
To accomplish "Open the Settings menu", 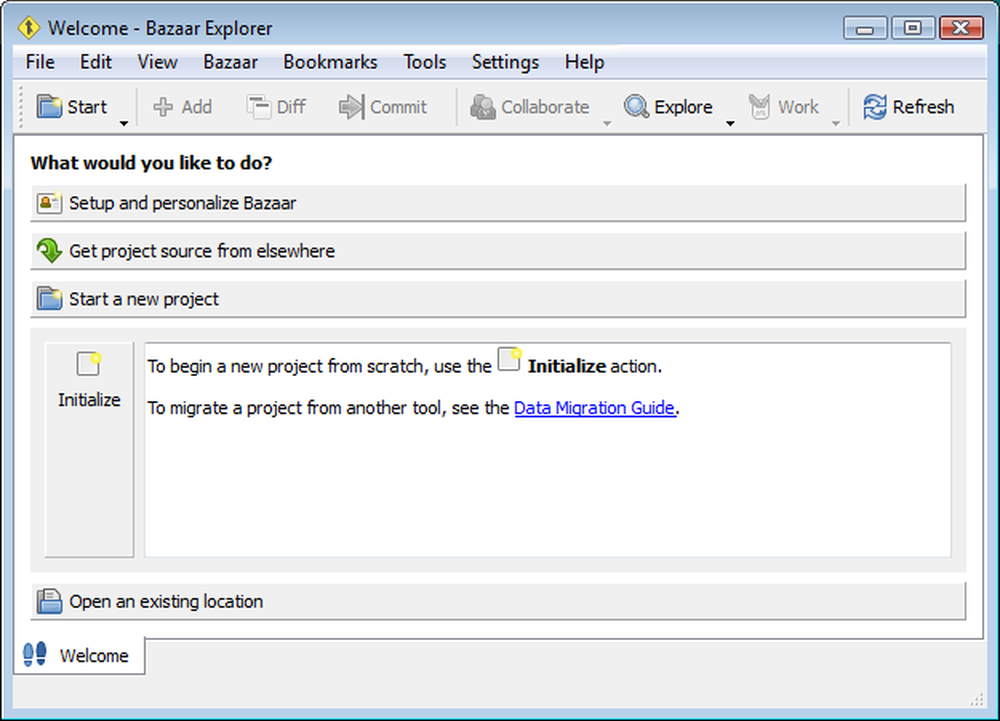I will click(x=505, y=62).
